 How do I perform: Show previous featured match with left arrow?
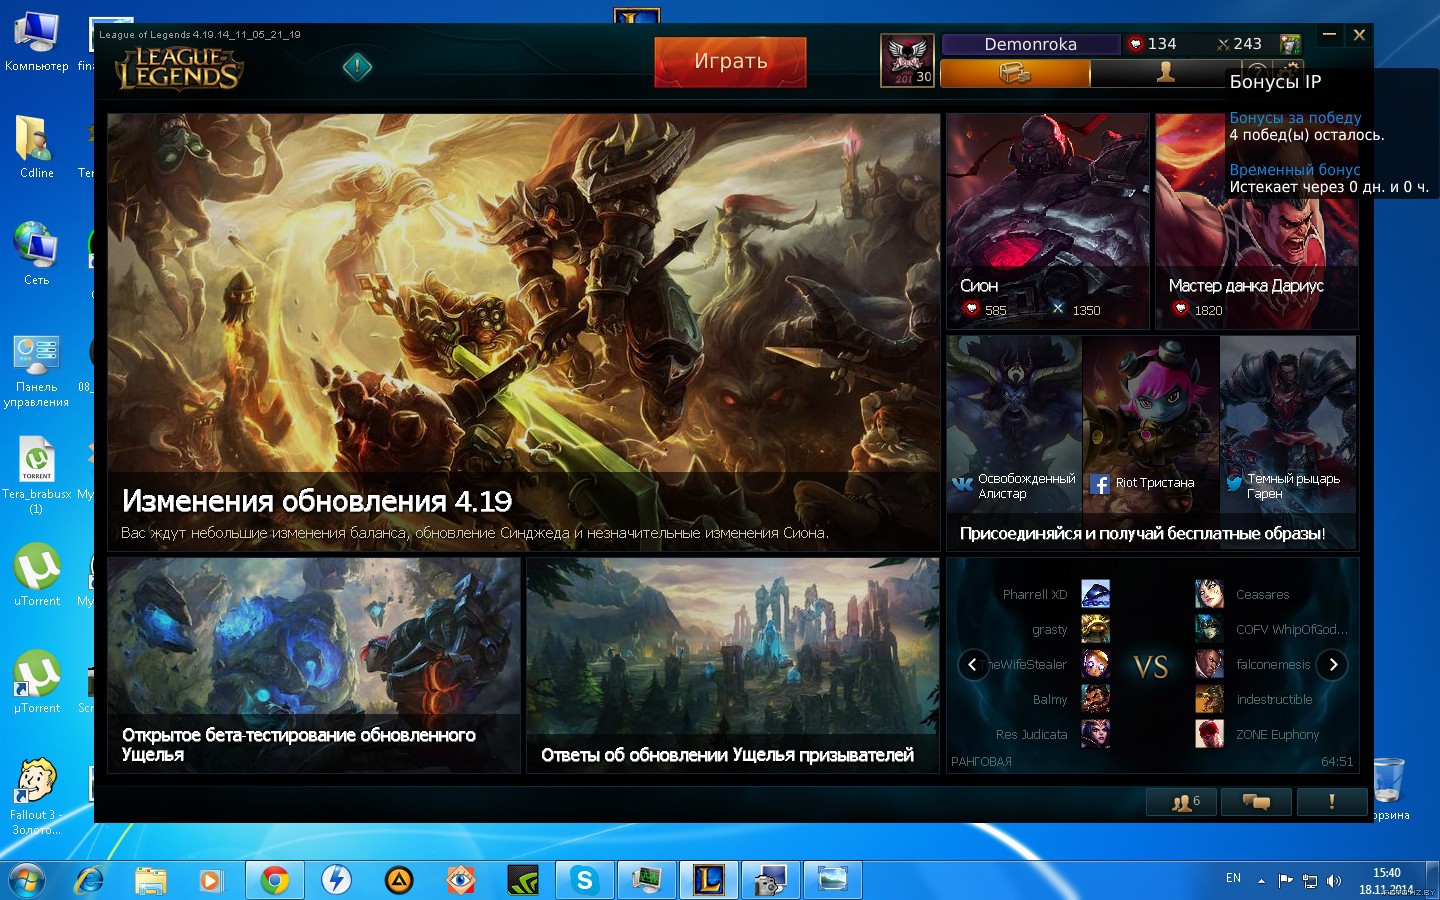[973, 664]
